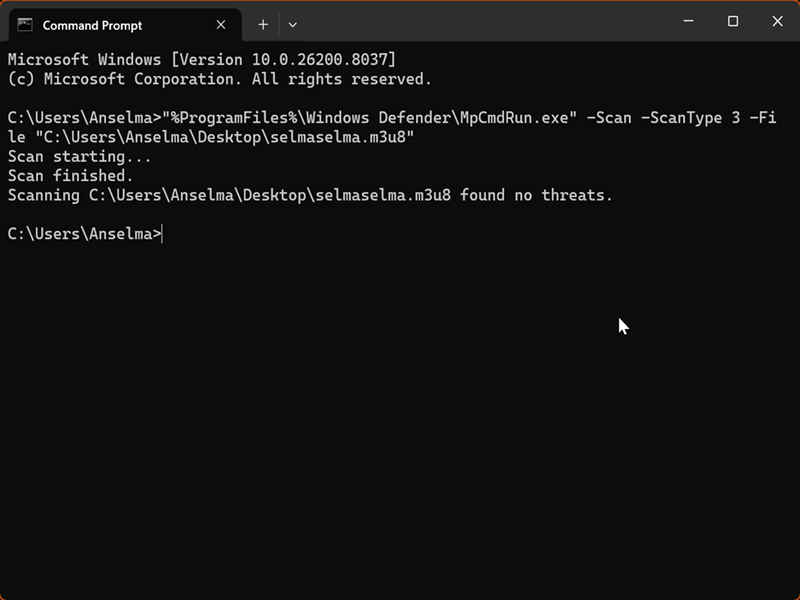Screen dimensions: 800x600
Task: Click the Command Prompt tab icon
Action: (25, 25)
